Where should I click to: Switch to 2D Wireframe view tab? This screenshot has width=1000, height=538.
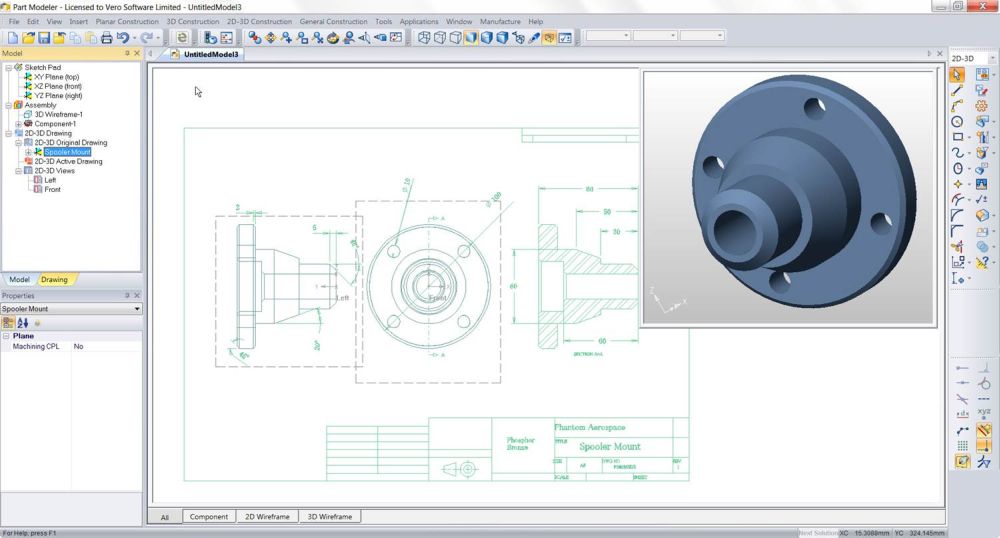267,516
